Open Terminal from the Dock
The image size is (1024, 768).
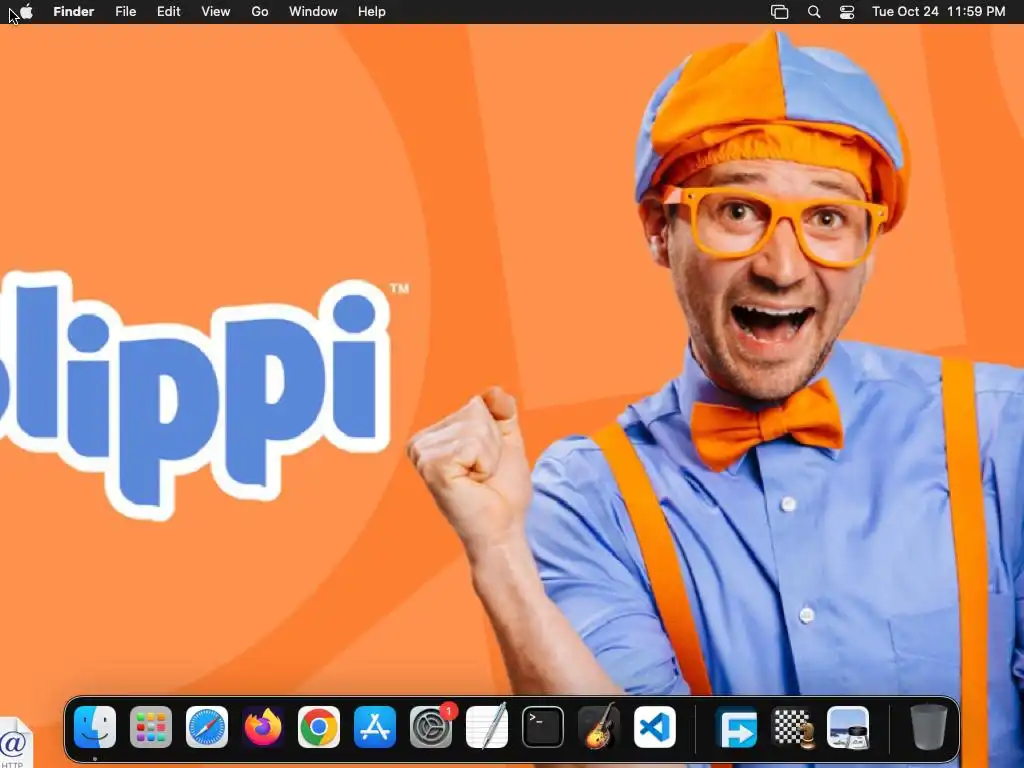[543, 727]
